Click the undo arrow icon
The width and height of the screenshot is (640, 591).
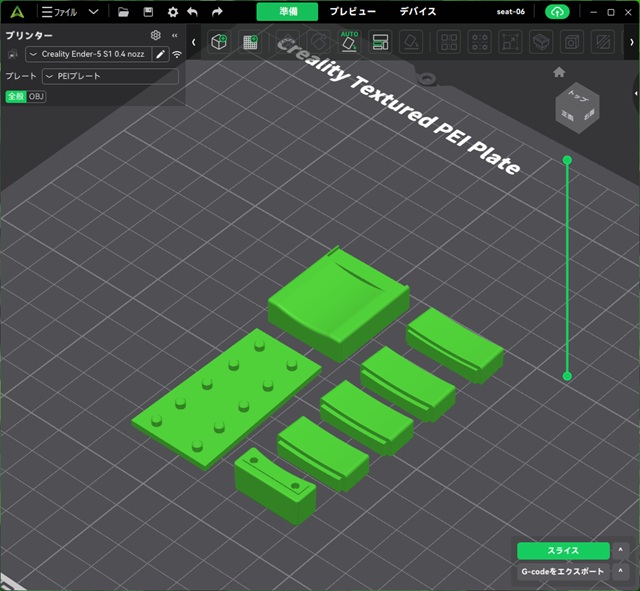pyautogui.click(x=193, y=12)
